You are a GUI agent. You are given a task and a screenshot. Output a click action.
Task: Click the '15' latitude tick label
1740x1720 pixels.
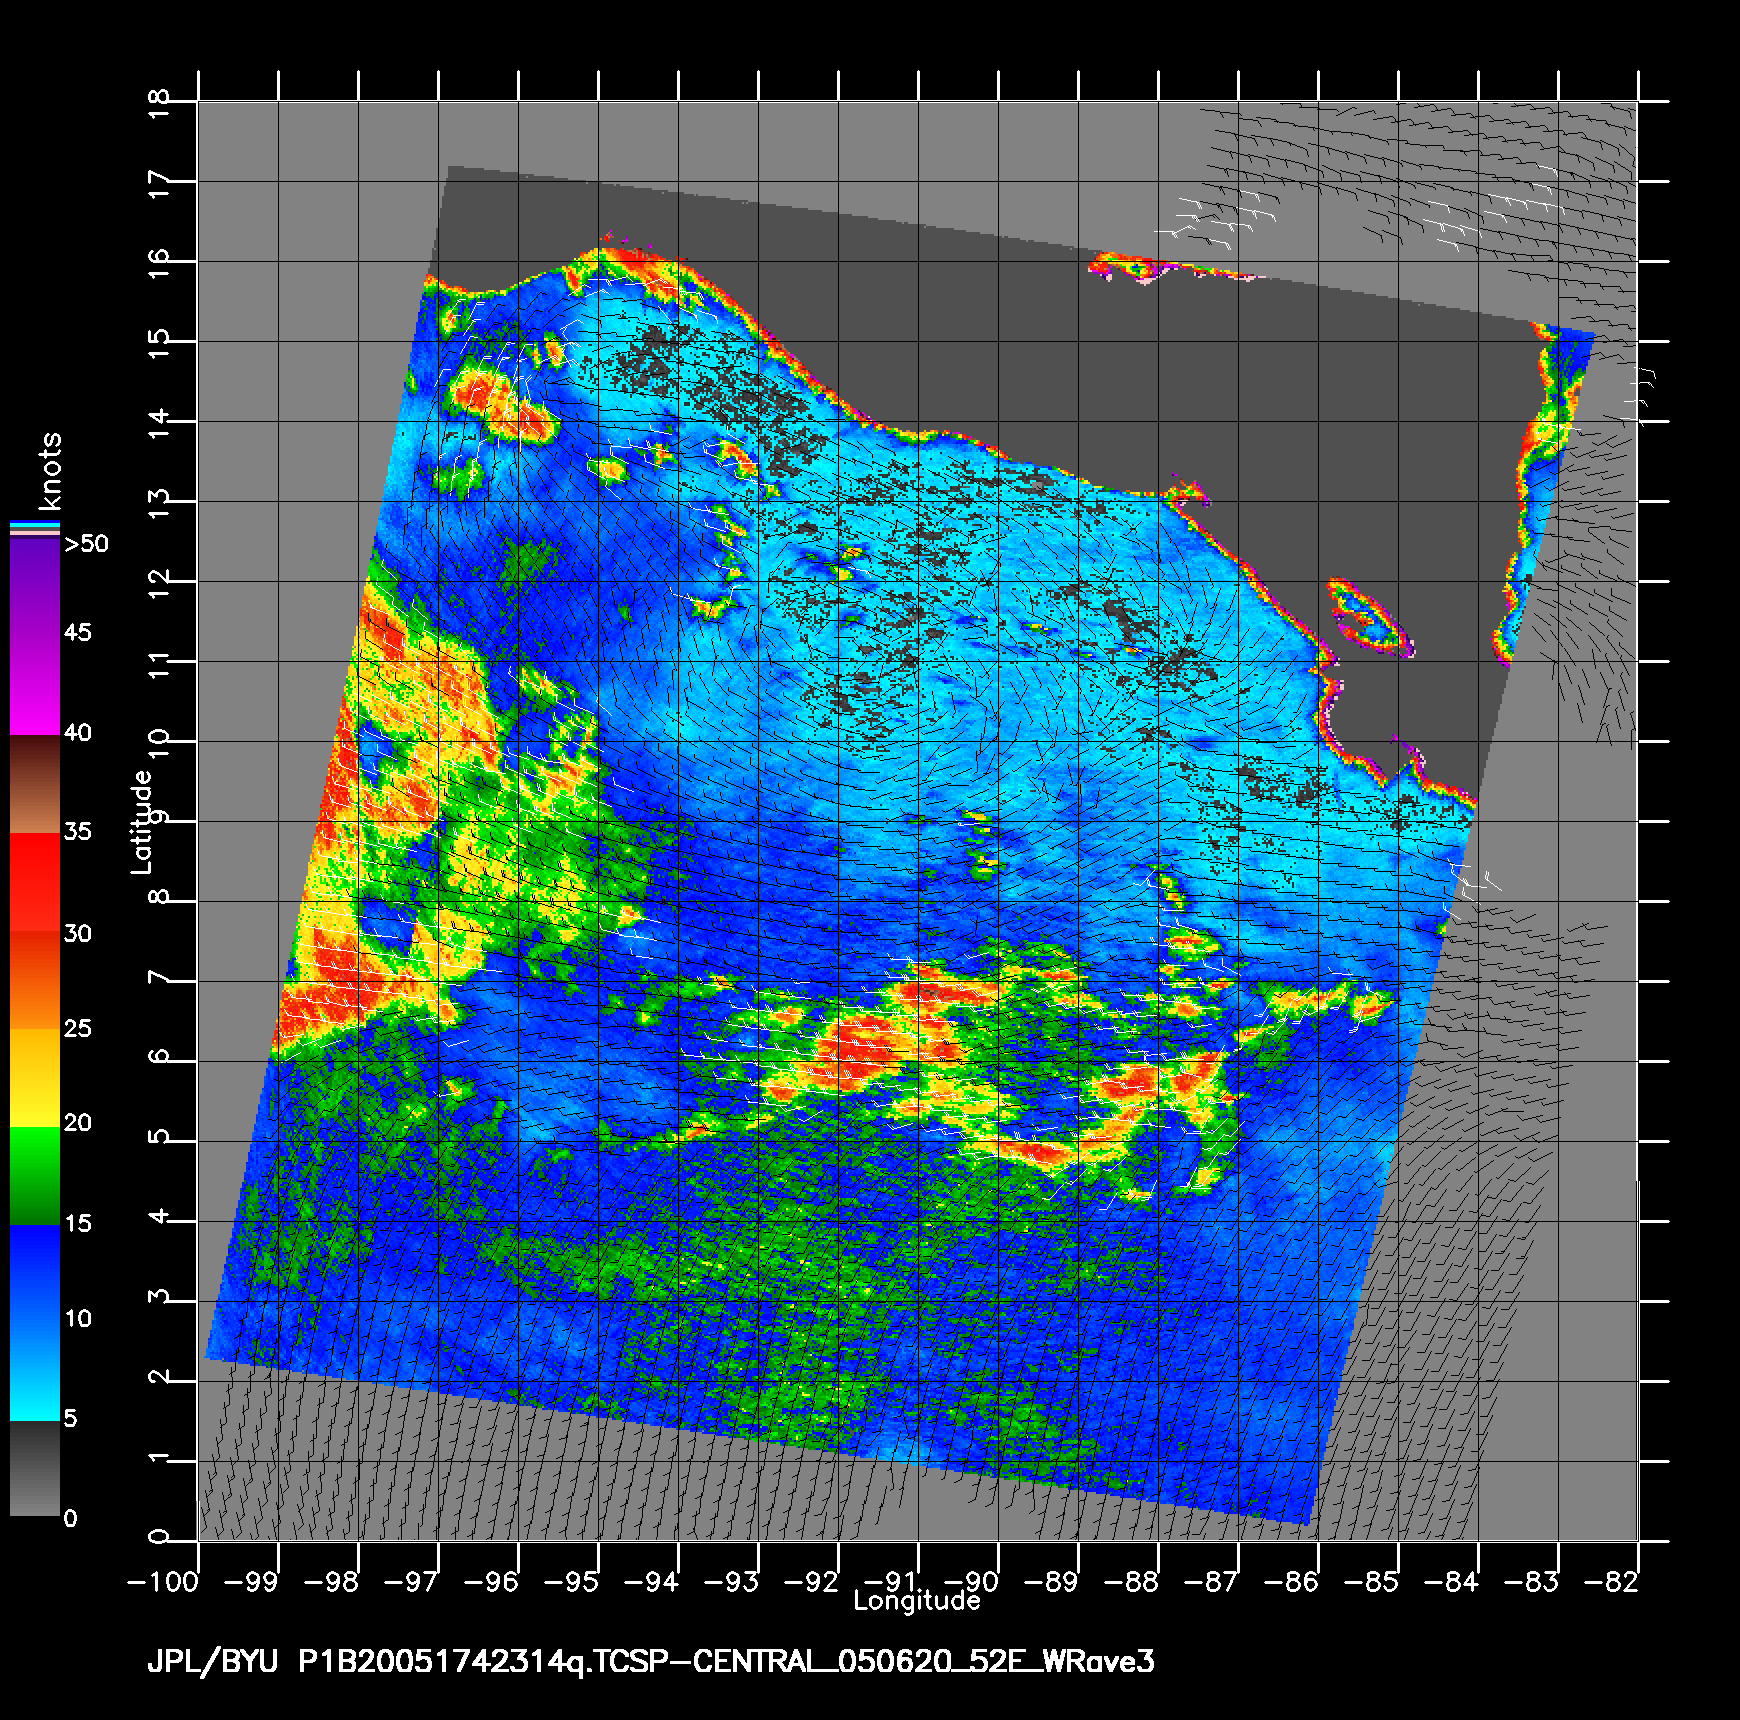point(160,342)
